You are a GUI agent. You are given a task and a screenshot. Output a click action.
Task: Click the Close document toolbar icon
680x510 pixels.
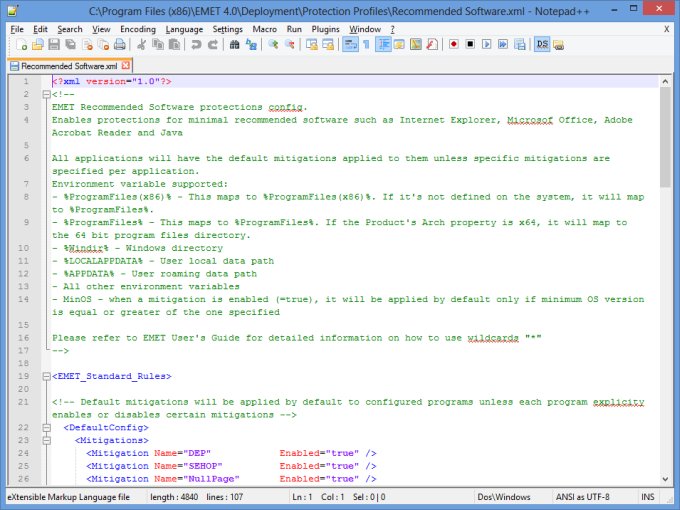point(87,44)
